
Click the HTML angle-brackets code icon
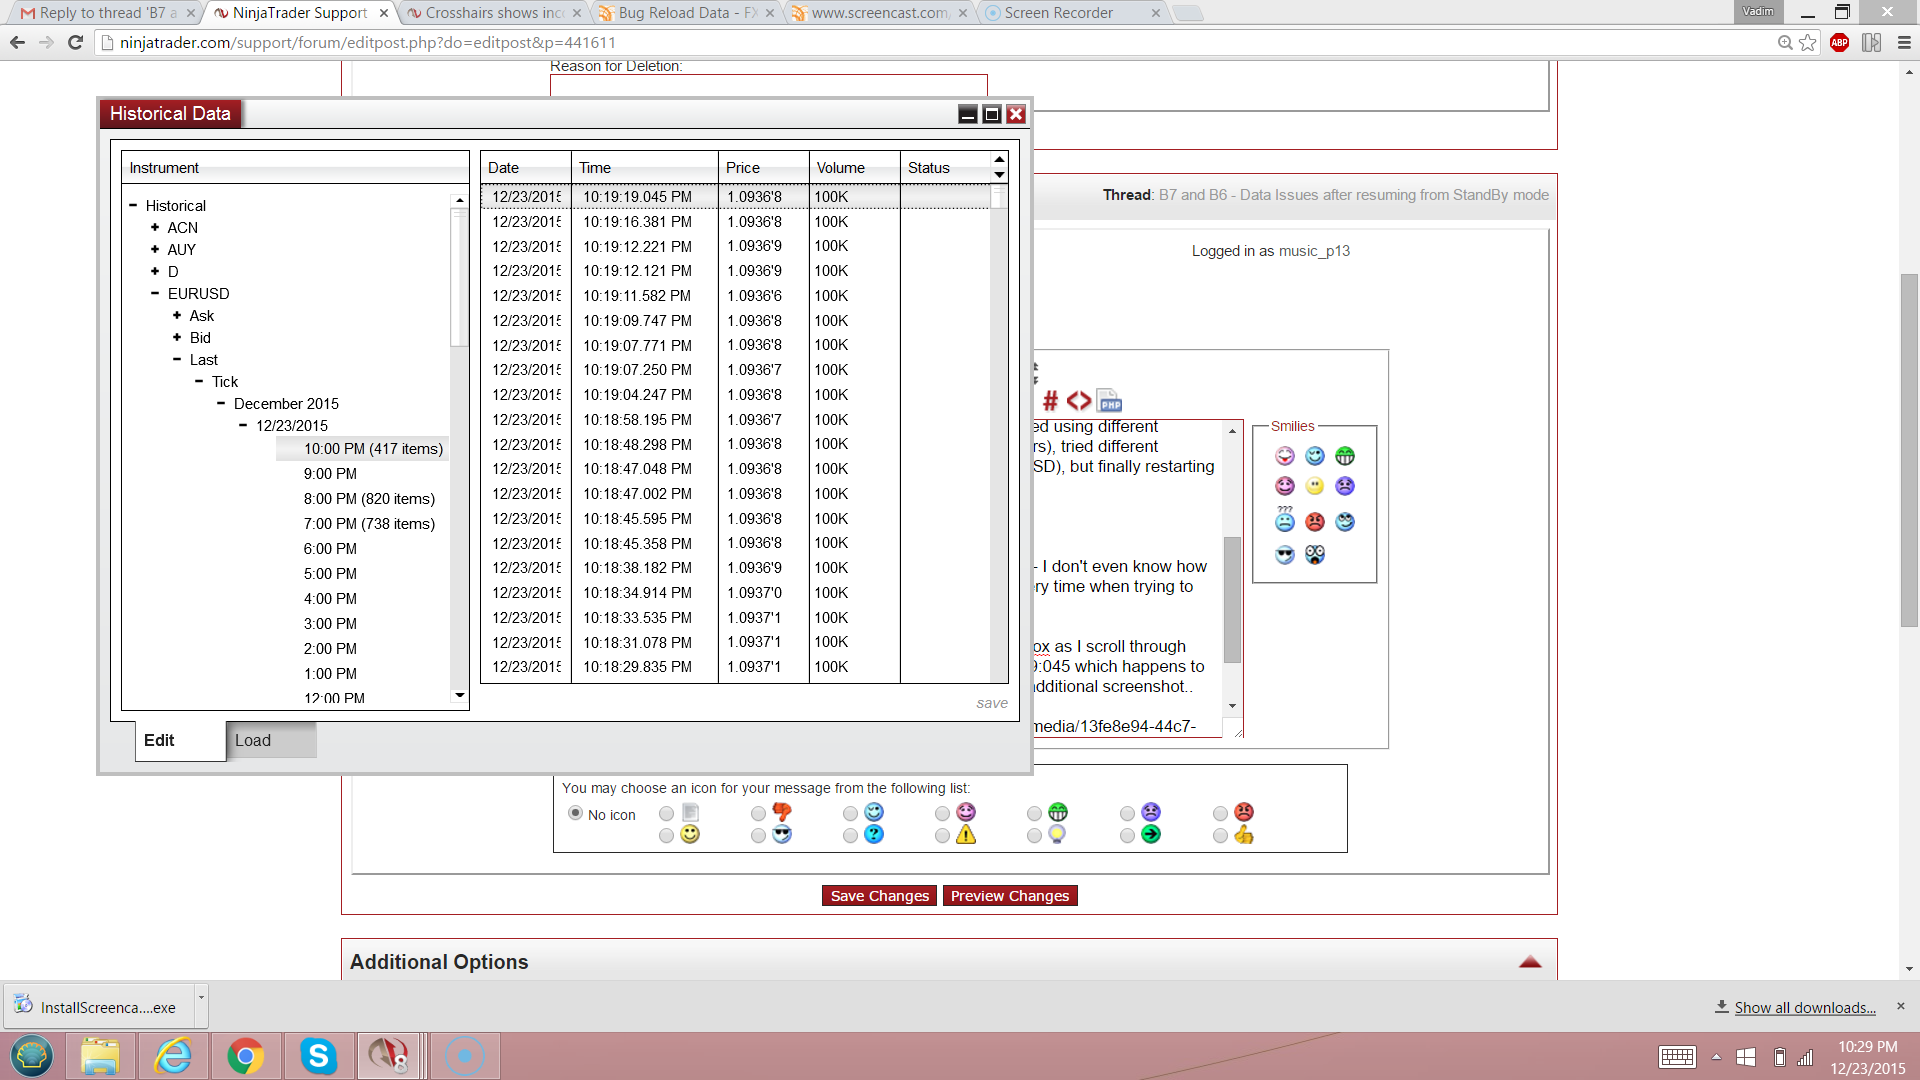pos(1078,401)
